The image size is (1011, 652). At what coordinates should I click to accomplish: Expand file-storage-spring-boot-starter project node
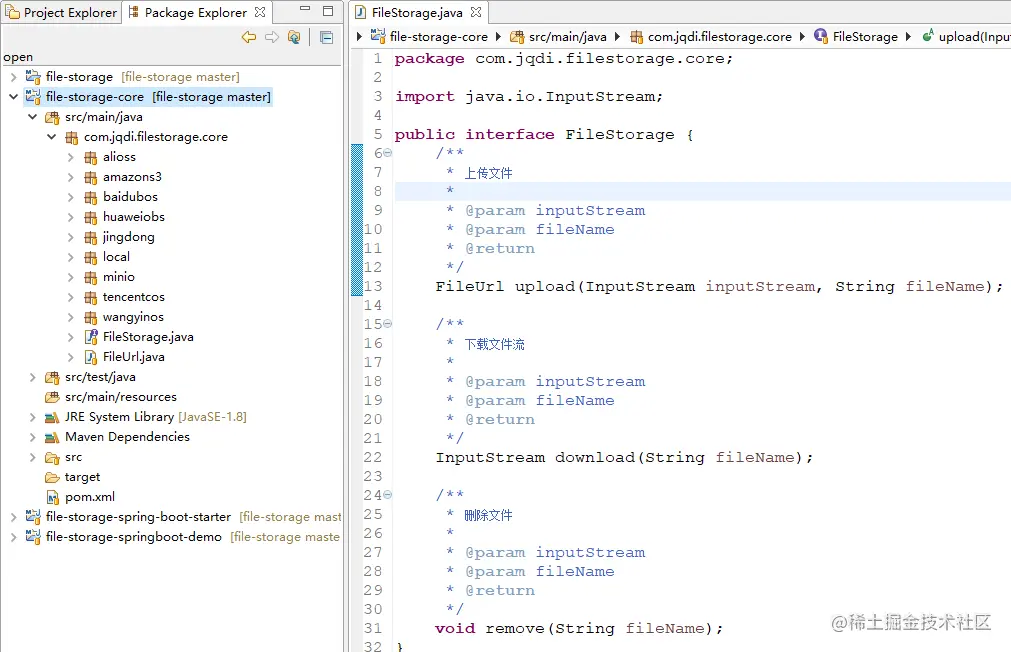[x=14, y=517]
